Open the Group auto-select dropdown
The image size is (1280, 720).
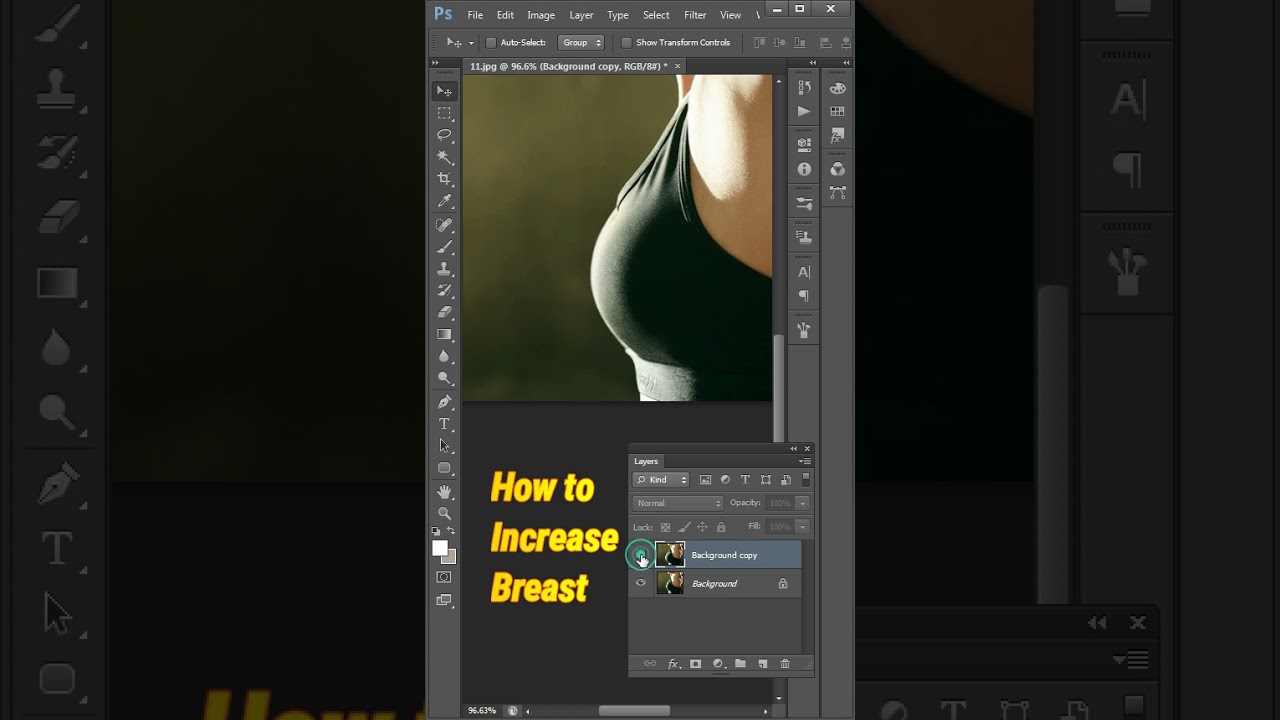point(582,43)
